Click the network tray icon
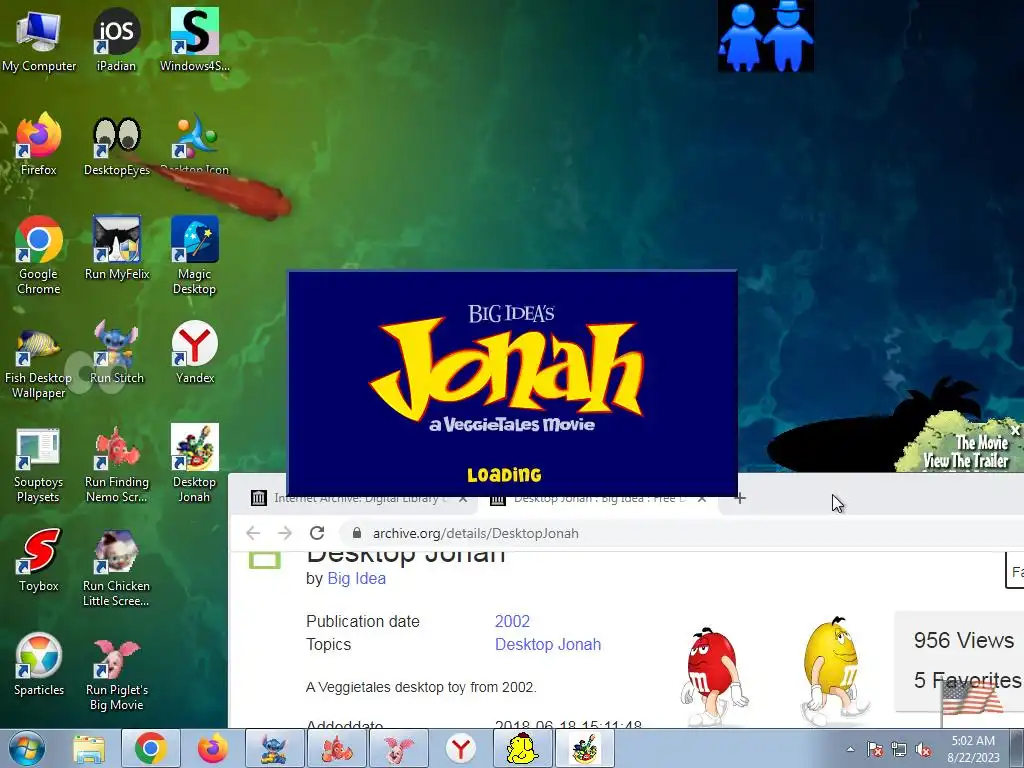The image size is (1024, 768). pos(899,749)
